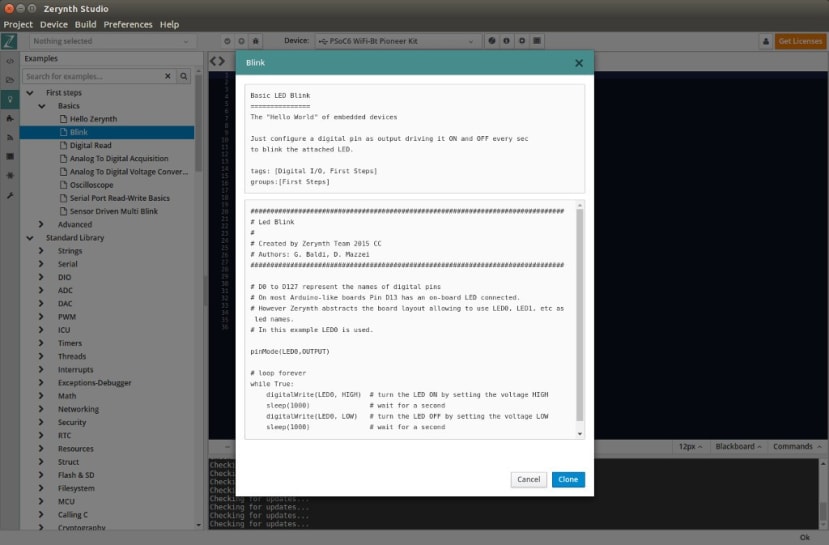Collapse the Standard Library tree node
829x545 pixels.
click(30, 238)
